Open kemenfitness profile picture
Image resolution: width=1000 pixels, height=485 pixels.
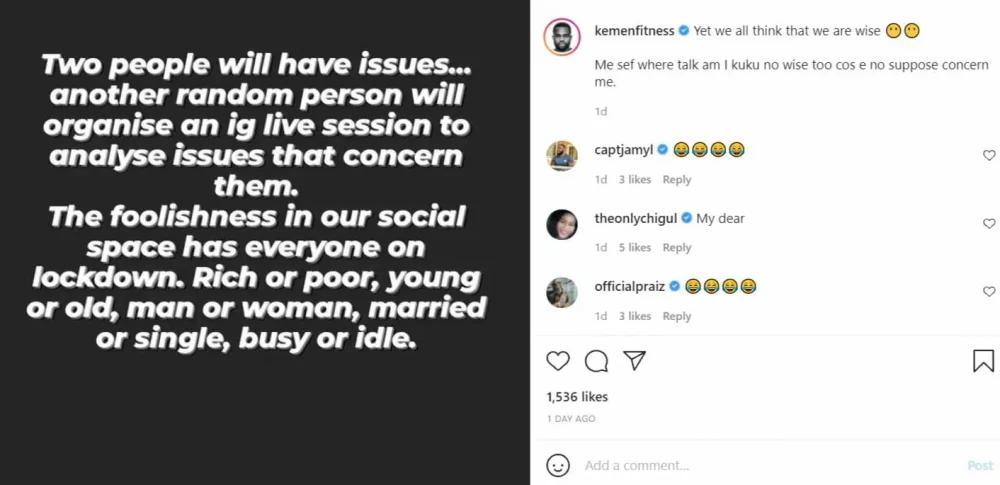click(562, 37)
